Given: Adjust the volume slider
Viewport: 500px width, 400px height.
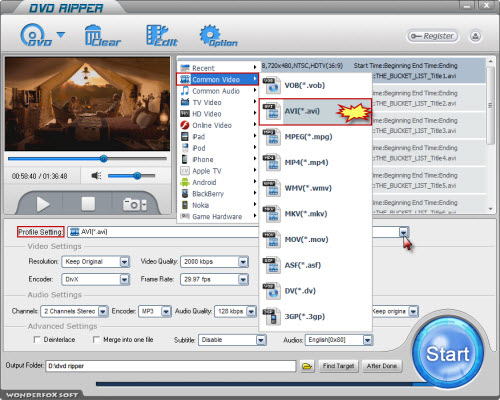Looking at the screenshot, I should pyautogui.click(x=132, y=176).
